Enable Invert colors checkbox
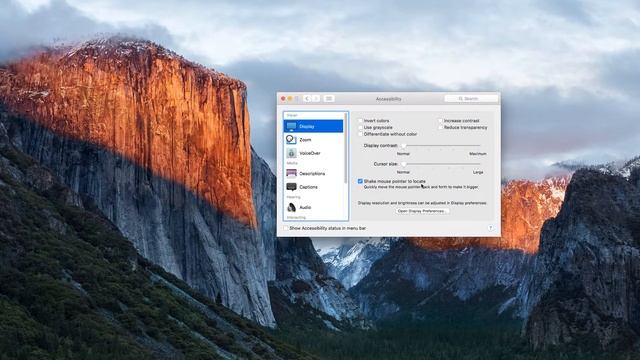The width and height of the screenshot is (640, 360). click(360, 121)
